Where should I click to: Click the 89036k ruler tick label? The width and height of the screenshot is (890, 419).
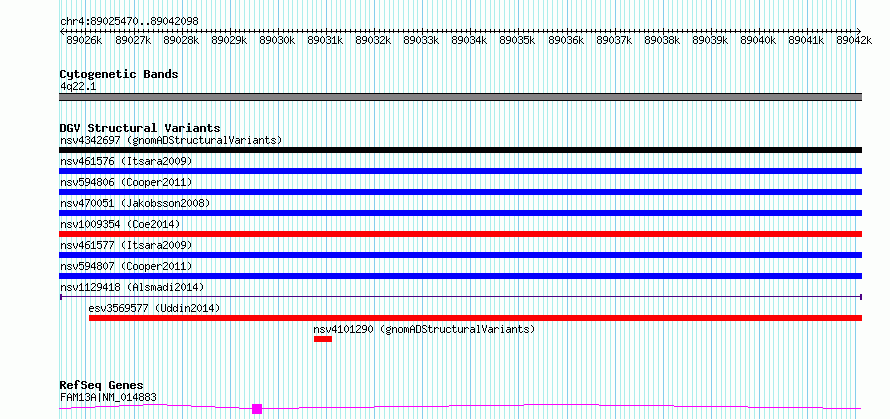pos(566,40)
